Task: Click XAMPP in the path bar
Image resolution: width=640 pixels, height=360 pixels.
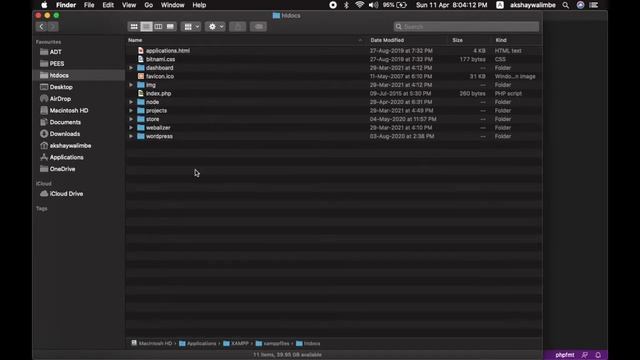Action: (x=236, y=343)
